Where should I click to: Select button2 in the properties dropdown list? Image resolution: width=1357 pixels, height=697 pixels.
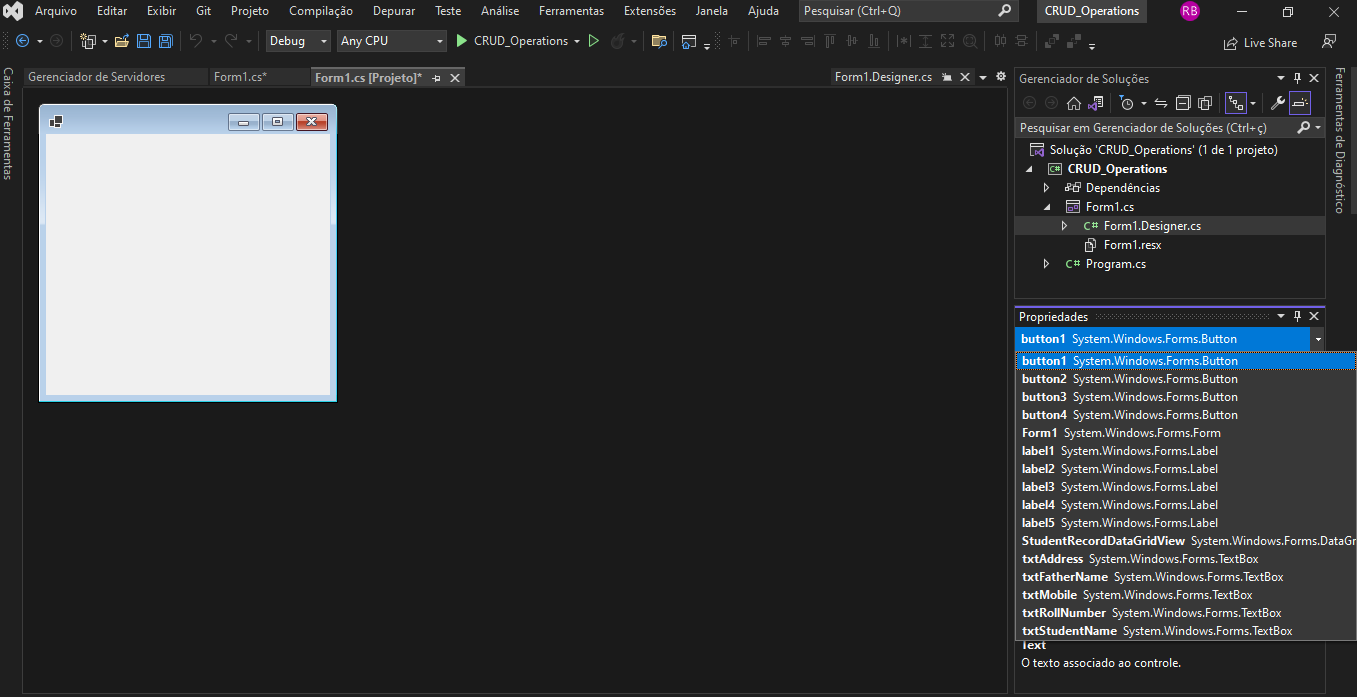1185,379
